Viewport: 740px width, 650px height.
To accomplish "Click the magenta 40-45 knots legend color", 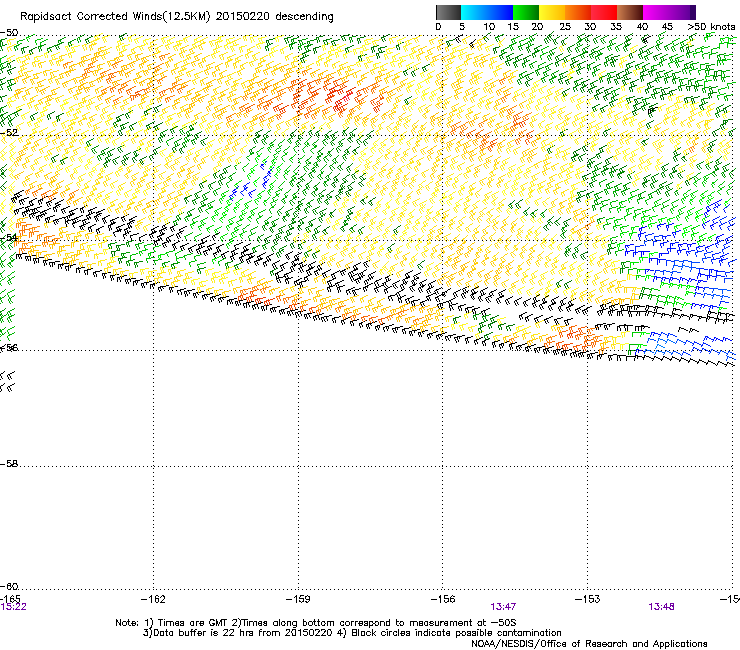I will 656,12.
